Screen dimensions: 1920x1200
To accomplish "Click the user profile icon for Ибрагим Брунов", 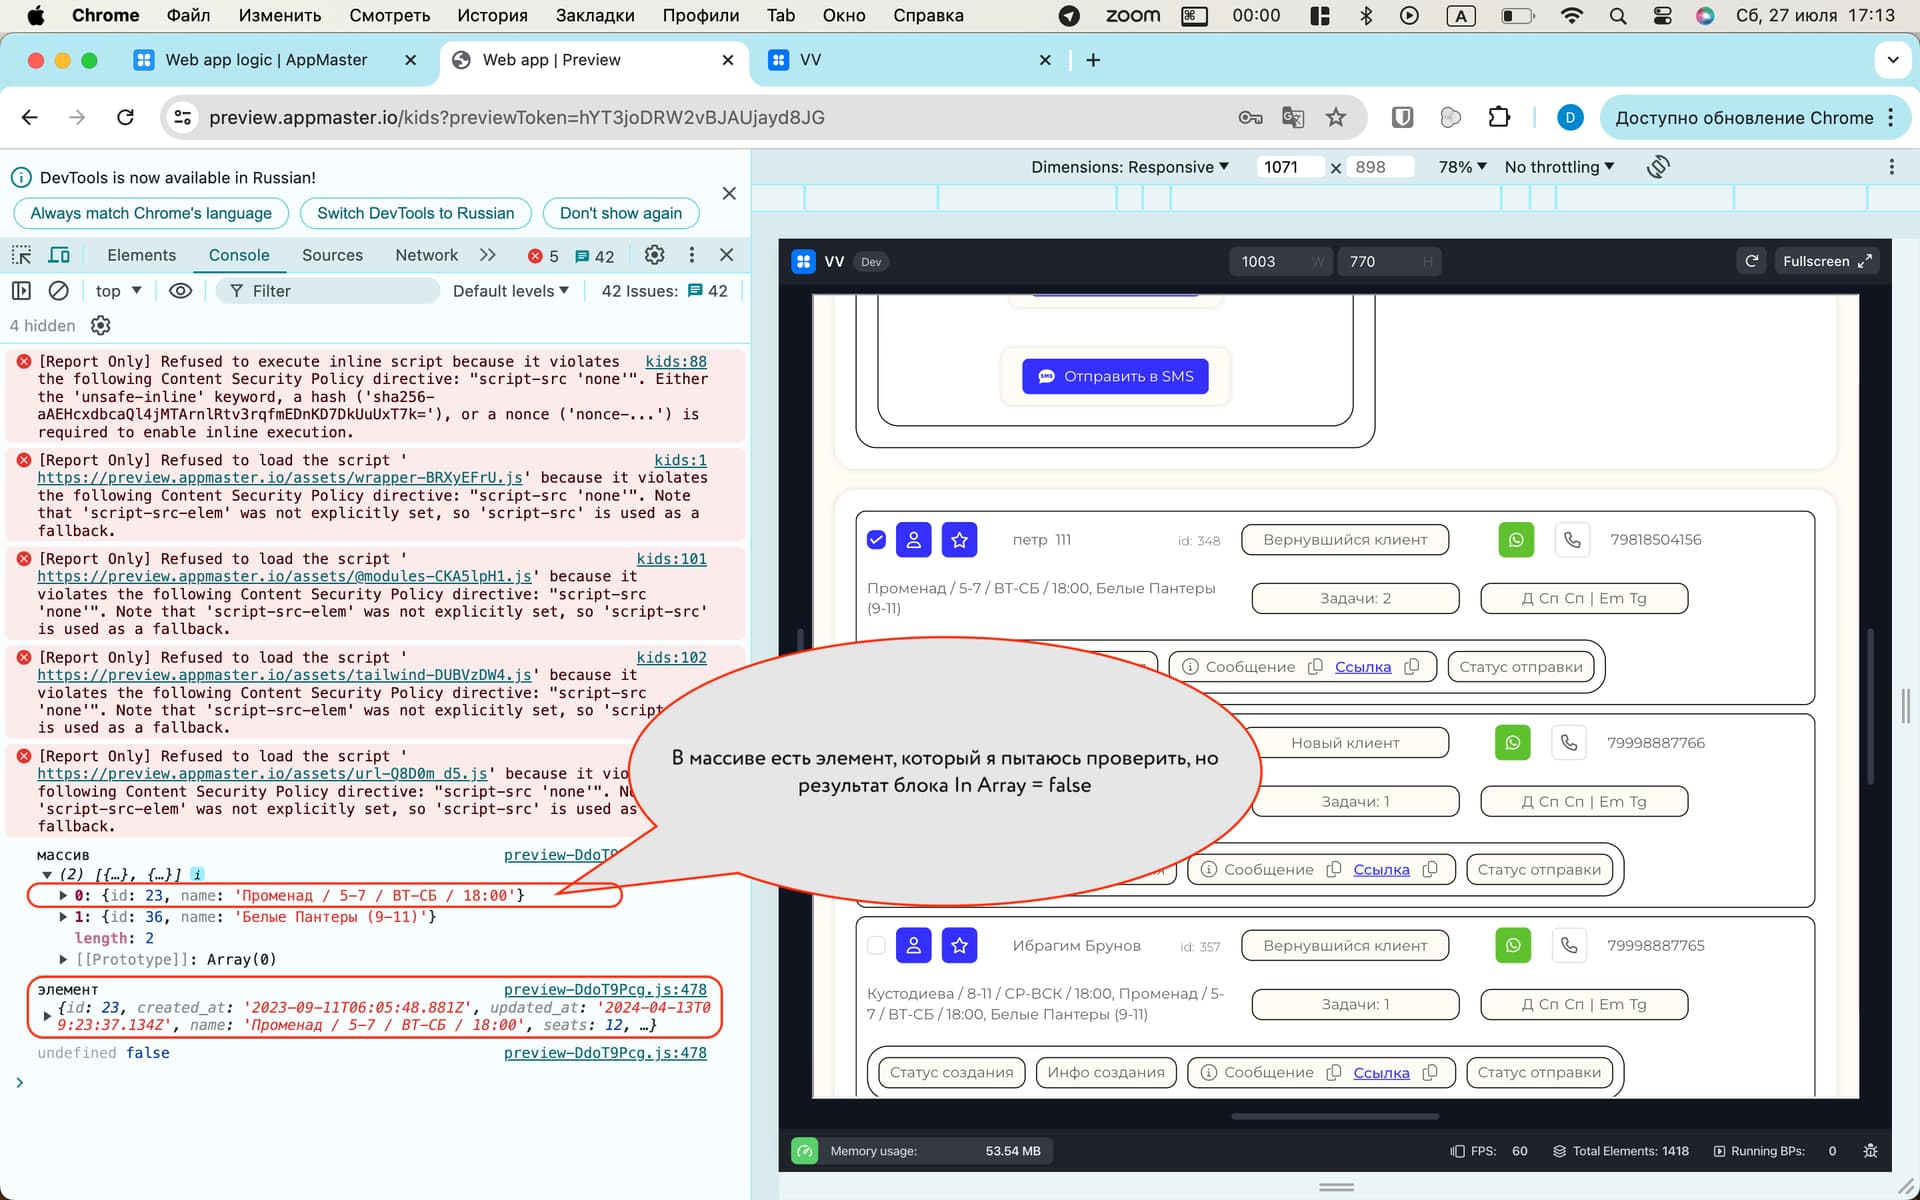I will (x=913, y=945).
